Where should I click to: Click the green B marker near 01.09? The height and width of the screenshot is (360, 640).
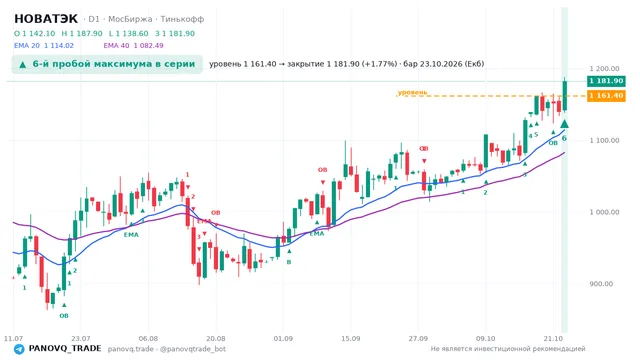289,262
